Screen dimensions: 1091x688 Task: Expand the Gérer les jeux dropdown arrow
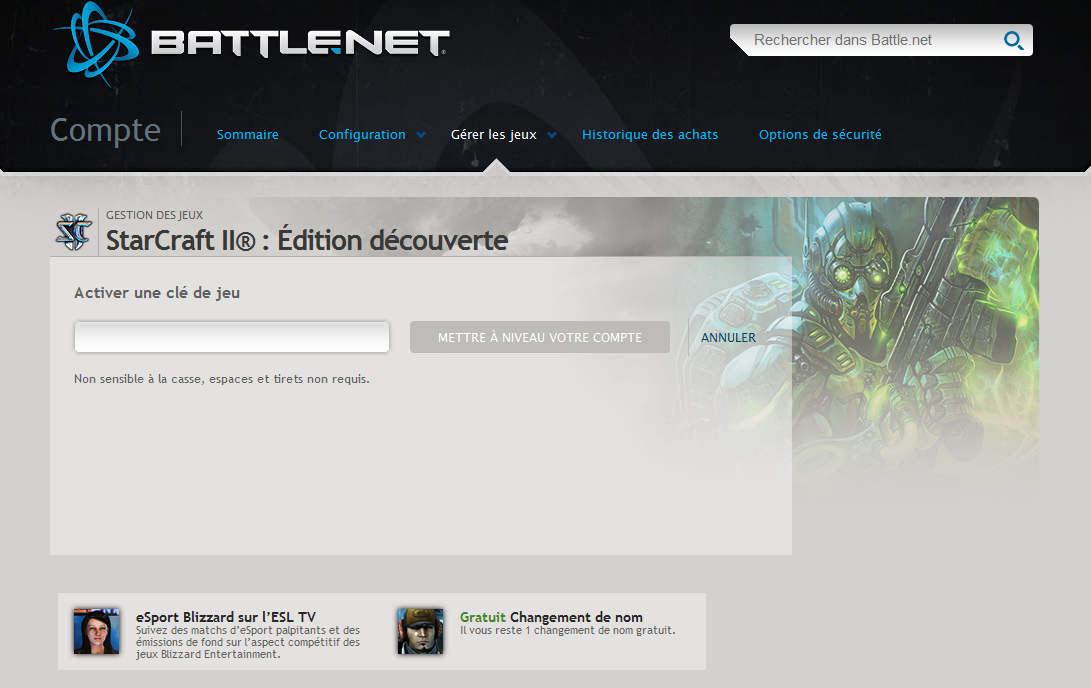[x=552, y=135]
